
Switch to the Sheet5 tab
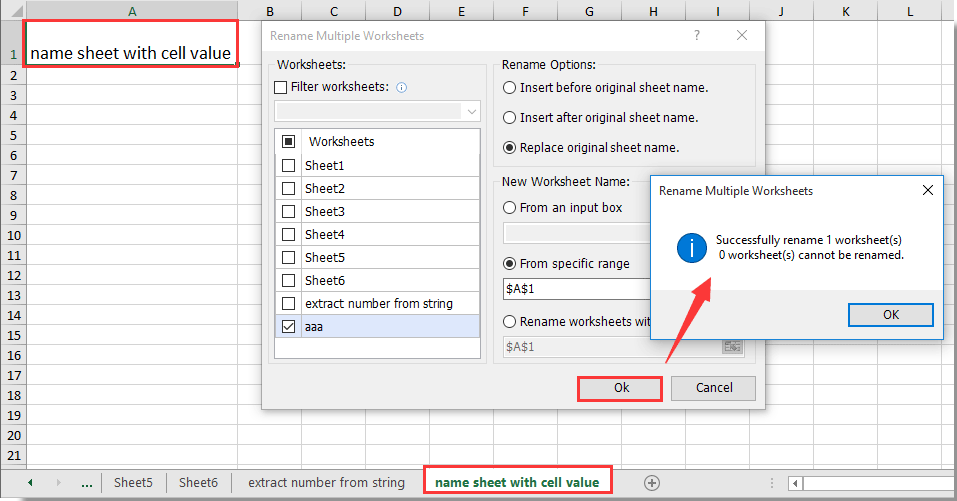pos(133,482)
